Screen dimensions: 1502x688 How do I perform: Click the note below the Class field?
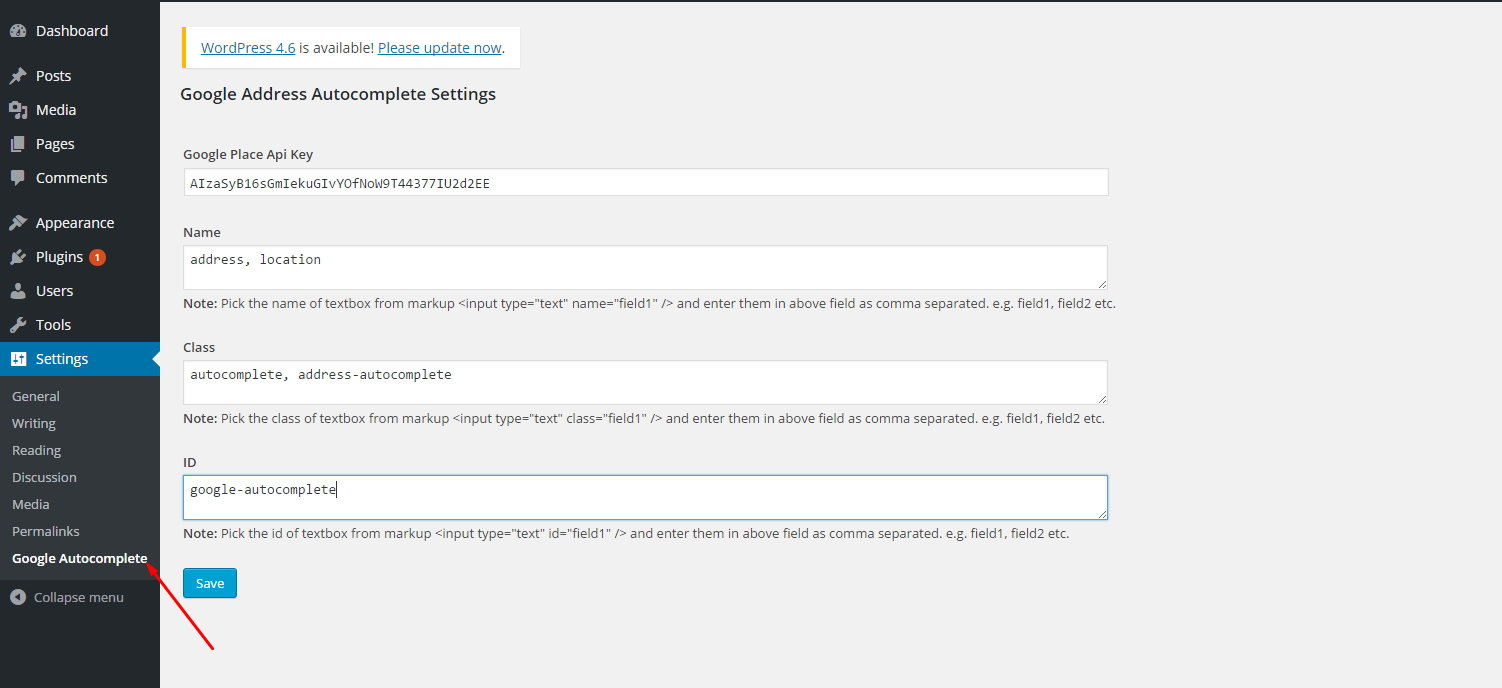(644, 418)
